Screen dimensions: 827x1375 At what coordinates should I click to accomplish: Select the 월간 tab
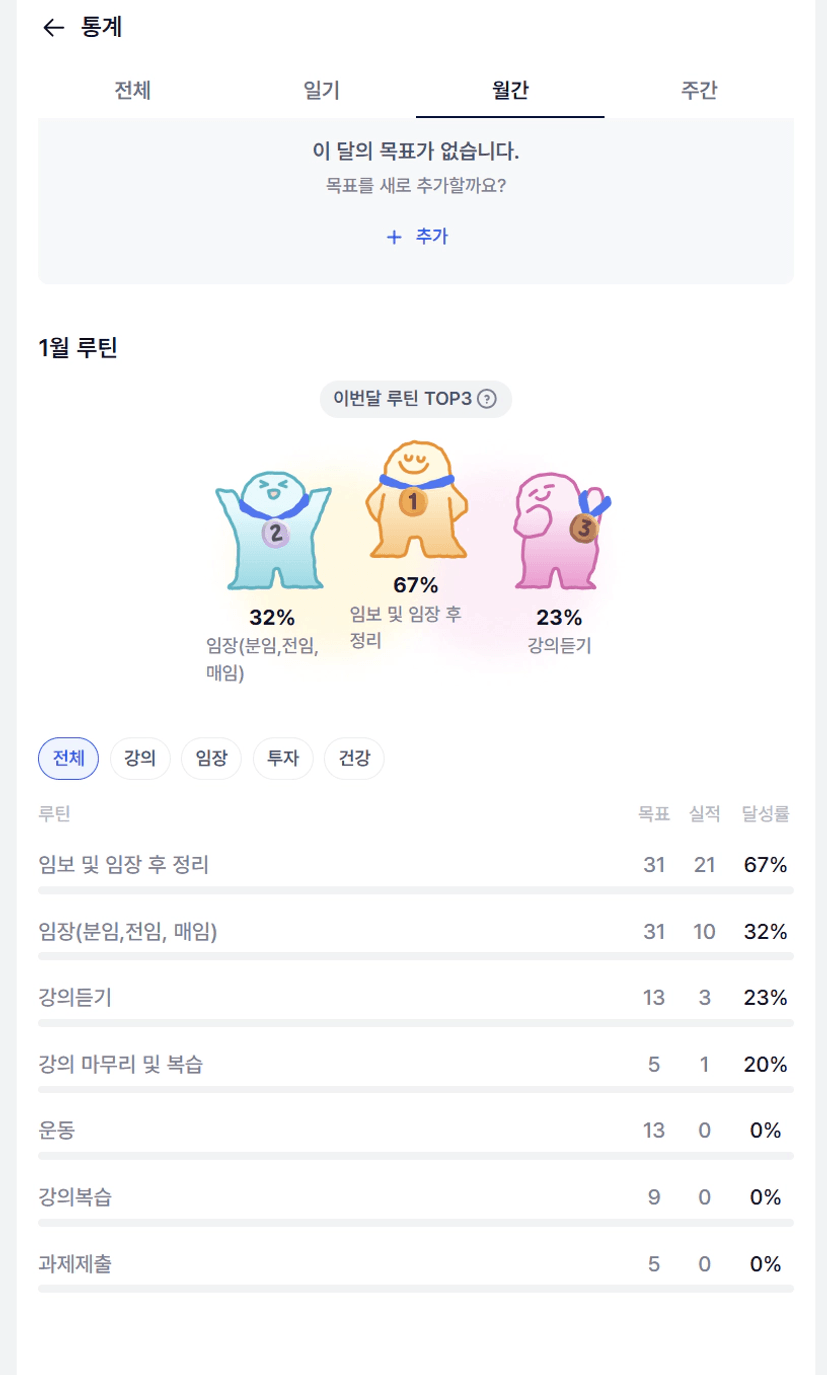pyautogui.click(x=510, y=90)
